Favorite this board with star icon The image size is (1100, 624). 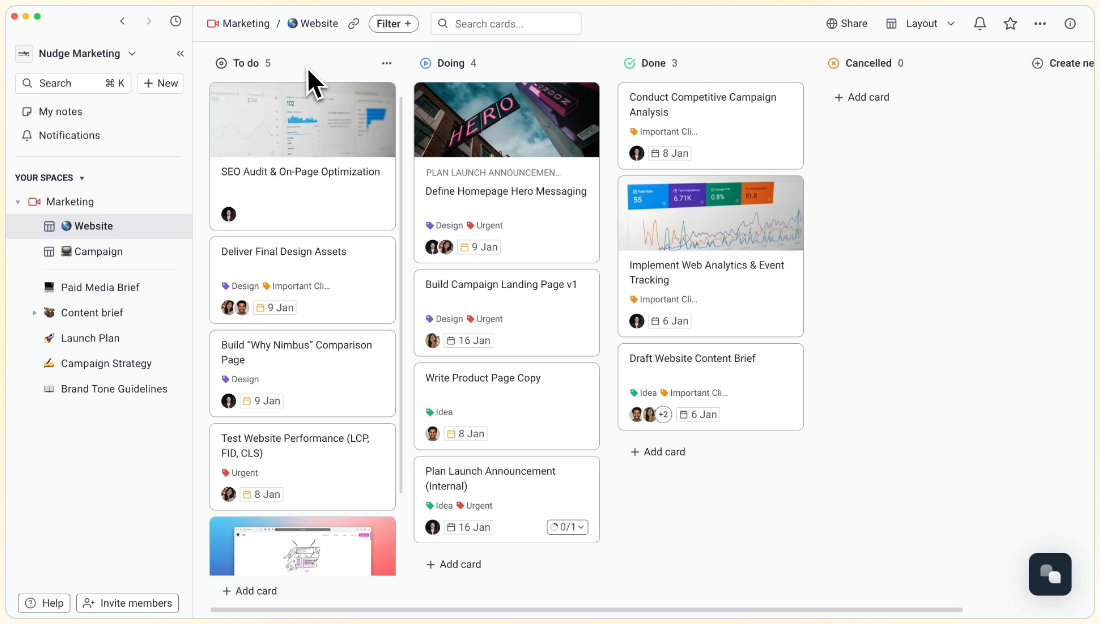[1010, 23]
